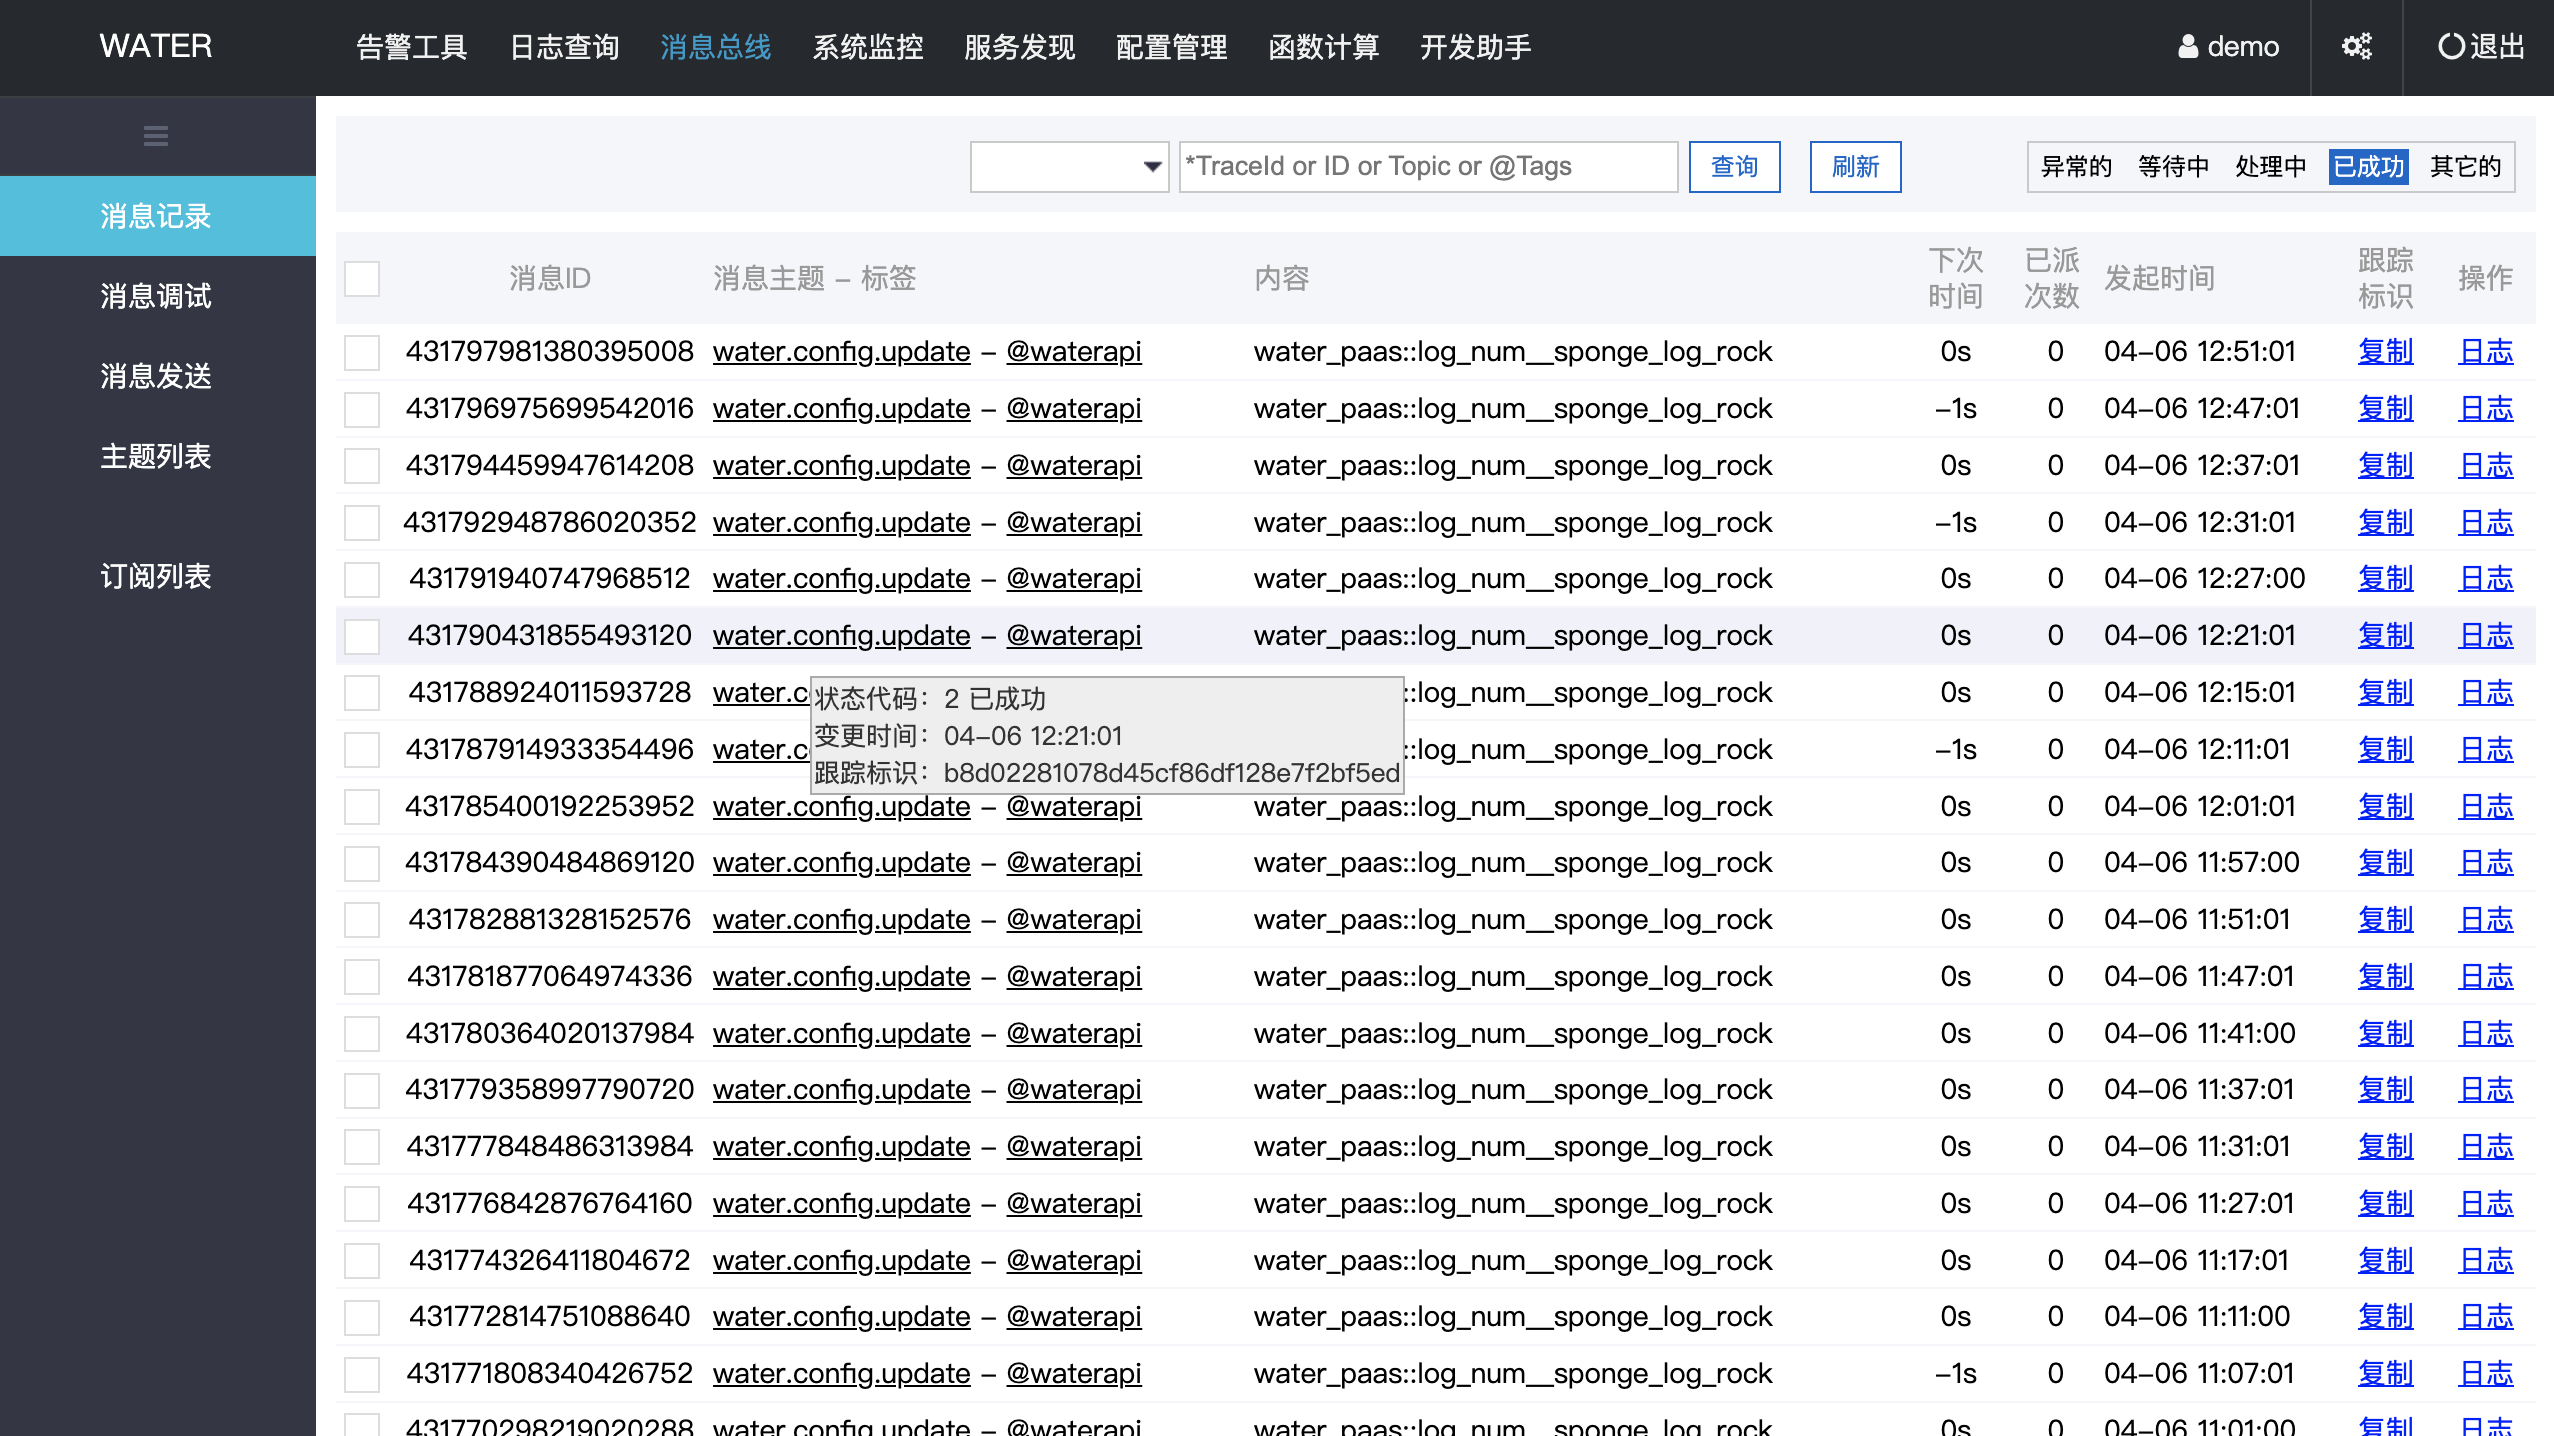Click the 刷新 refresh button
This screenshot has height=1436, width=2554.
(x=1855, y=166)
